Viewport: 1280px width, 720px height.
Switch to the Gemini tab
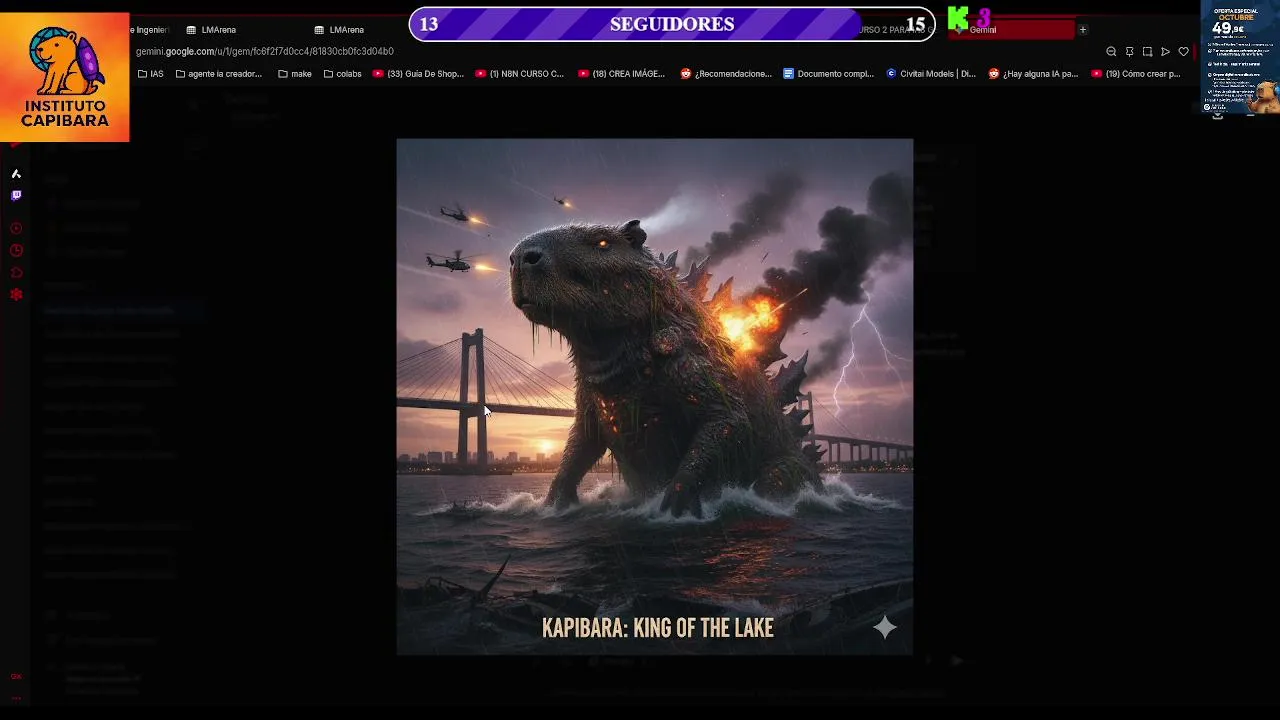point(1010,30)
